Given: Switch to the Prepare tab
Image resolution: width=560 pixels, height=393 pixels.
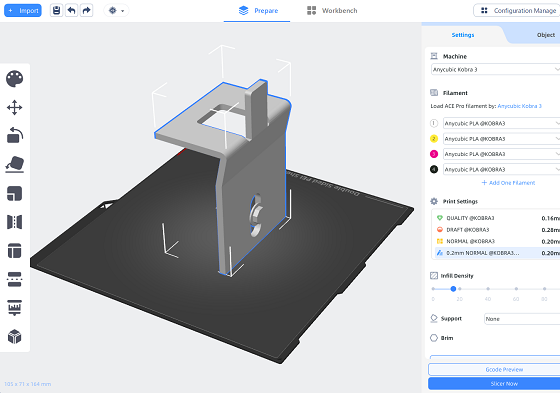Looking at the screenshot, I should point(258,11).
